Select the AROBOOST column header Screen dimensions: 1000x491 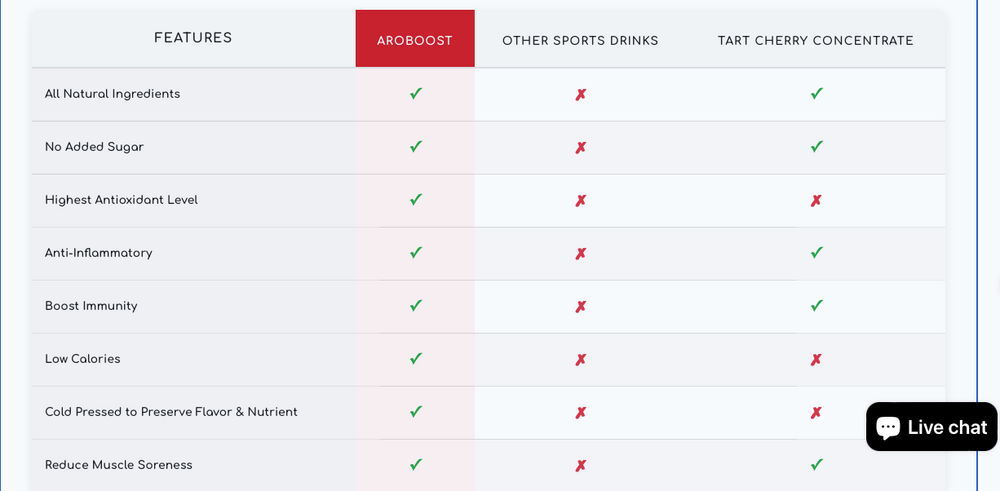[415, 41]
